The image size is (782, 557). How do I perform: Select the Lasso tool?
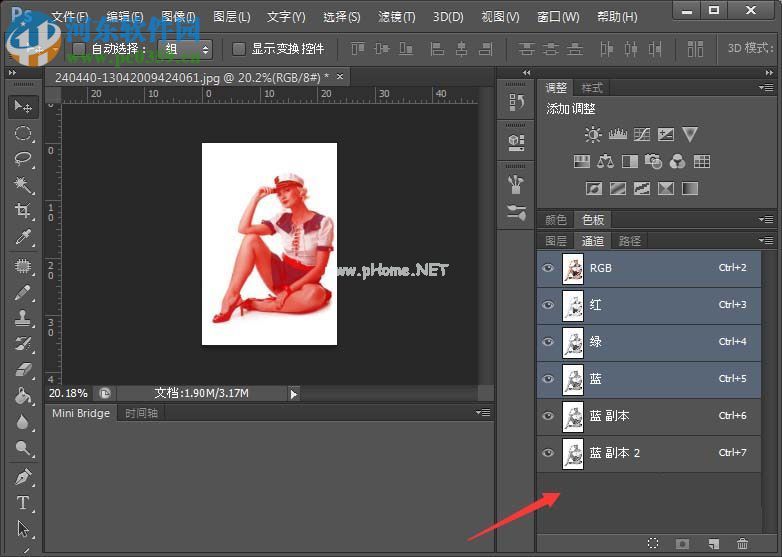tap(23, 159)
